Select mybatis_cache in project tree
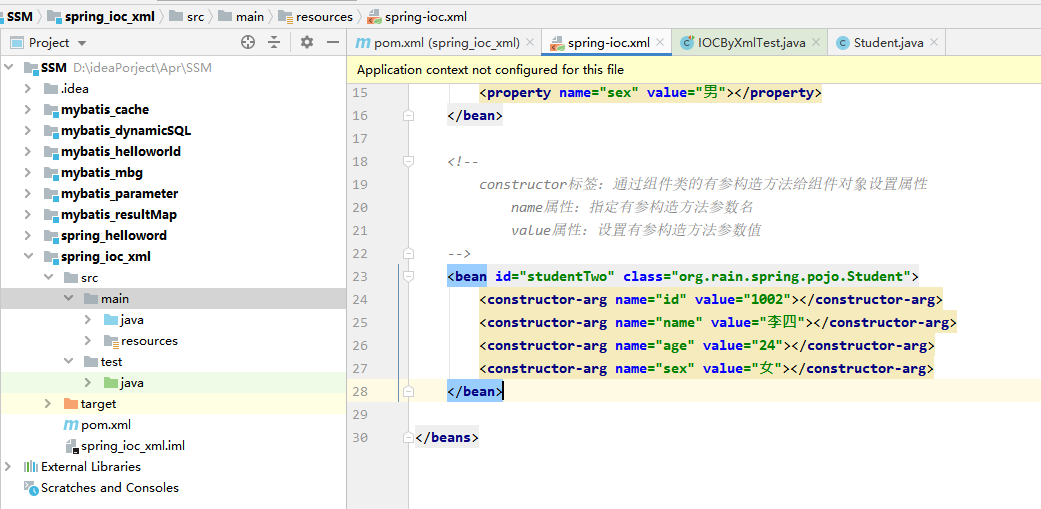 tap(105, 109)
